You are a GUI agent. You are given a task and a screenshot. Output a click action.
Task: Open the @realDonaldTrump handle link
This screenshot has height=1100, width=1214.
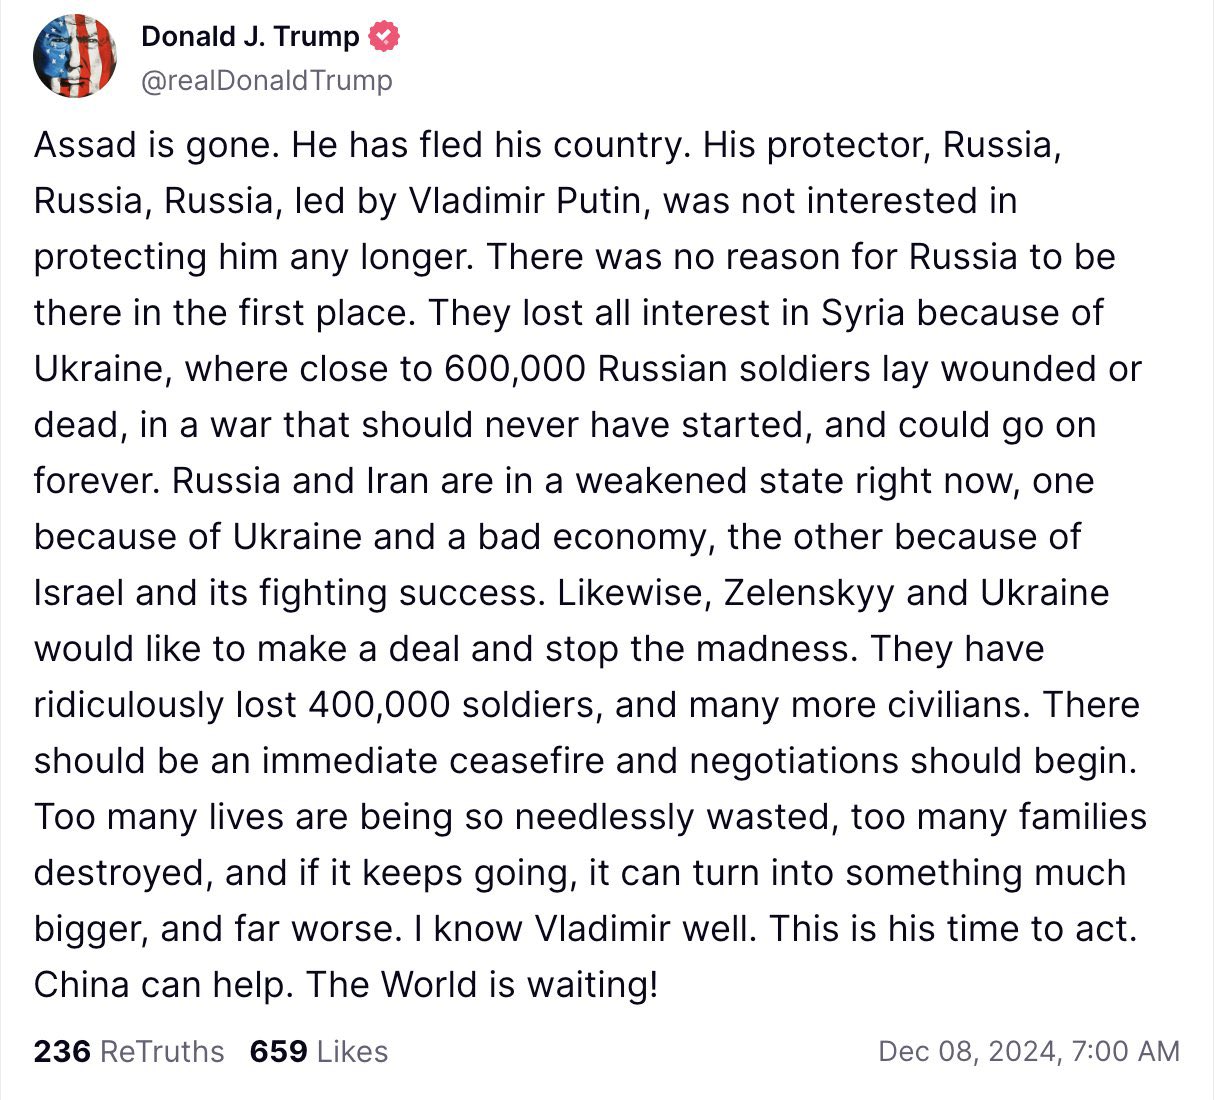pyautogui.click(x=267, y=80)
